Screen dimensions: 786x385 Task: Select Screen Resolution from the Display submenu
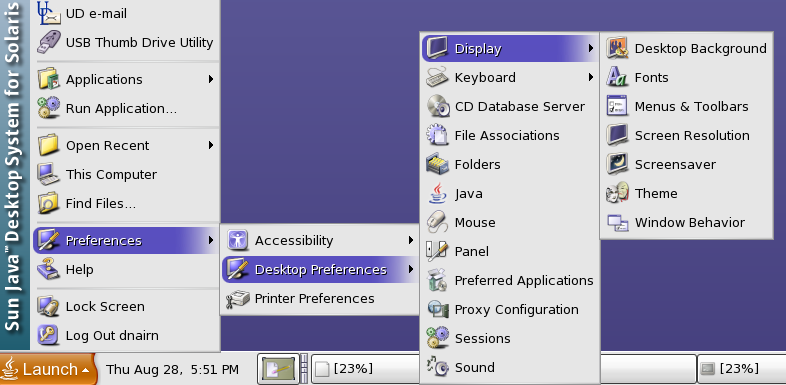click(686, 136)
